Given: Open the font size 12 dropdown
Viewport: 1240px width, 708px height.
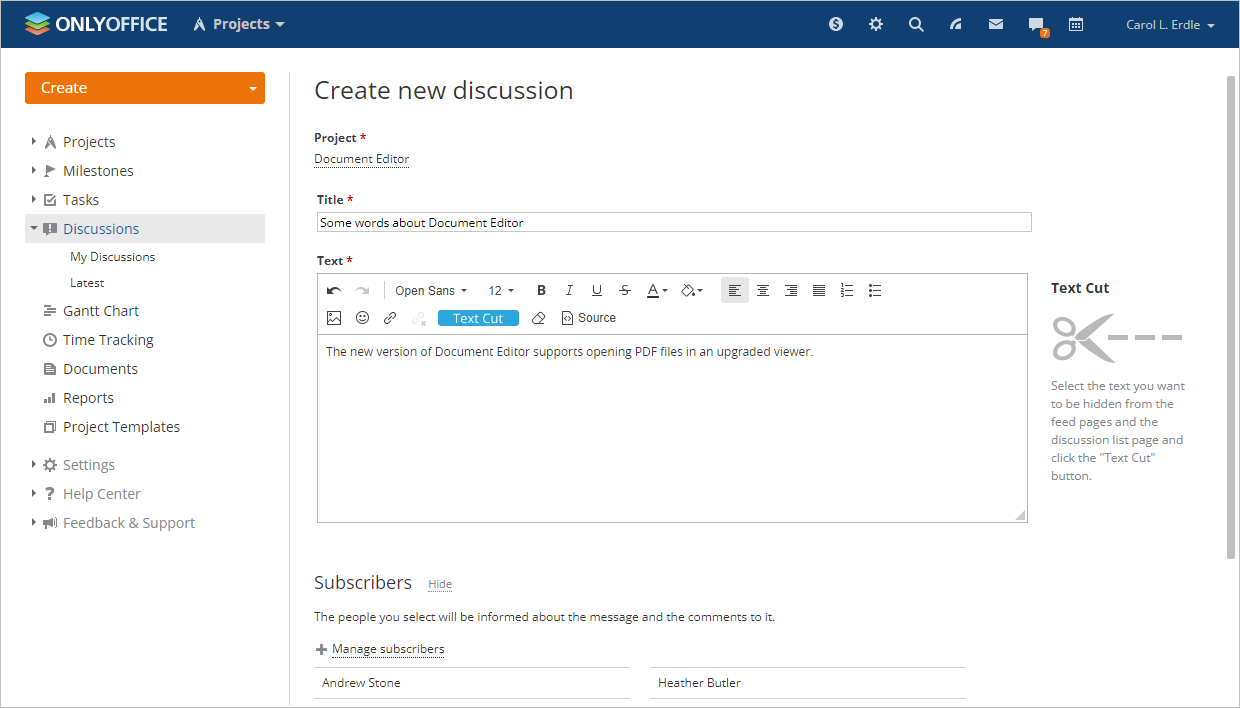Looking at the screenshot, I should tap(501, 291).
